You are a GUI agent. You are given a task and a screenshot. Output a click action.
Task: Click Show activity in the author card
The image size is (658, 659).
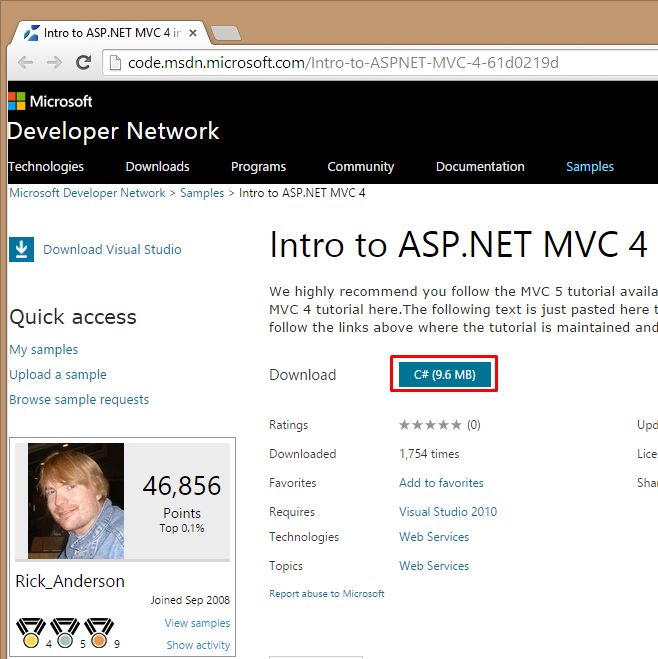198,645
